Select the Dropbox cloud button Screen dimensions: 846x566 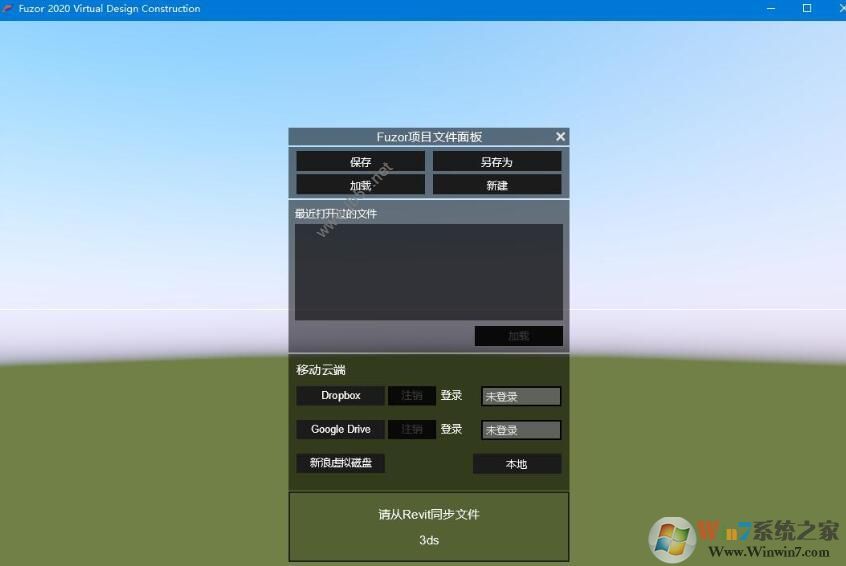(x=340, y=395)
